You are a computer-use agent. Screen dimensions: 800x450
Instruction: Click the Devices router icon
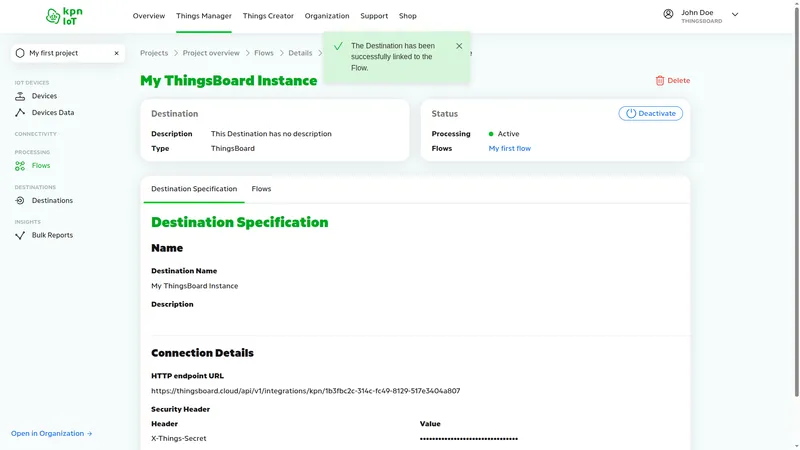point(20,96)
